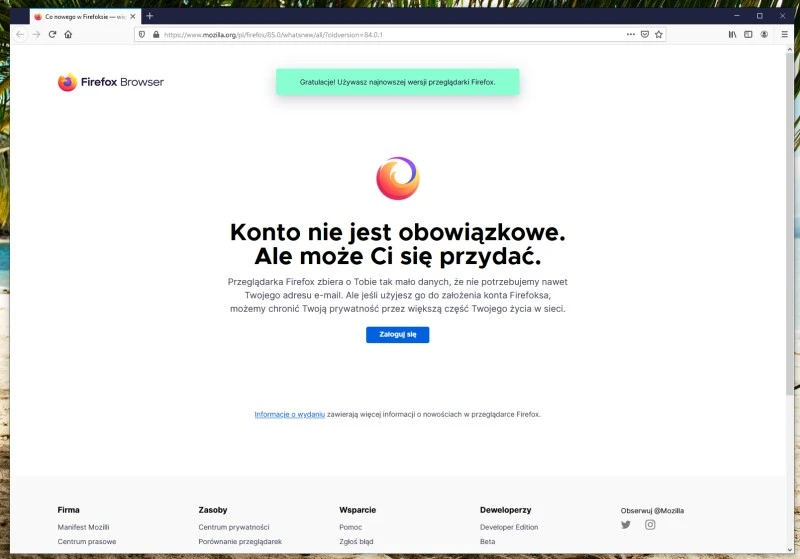Click the green Gratulacje notification banner
The width and height of the screenshot is (800, 559).
397,82
